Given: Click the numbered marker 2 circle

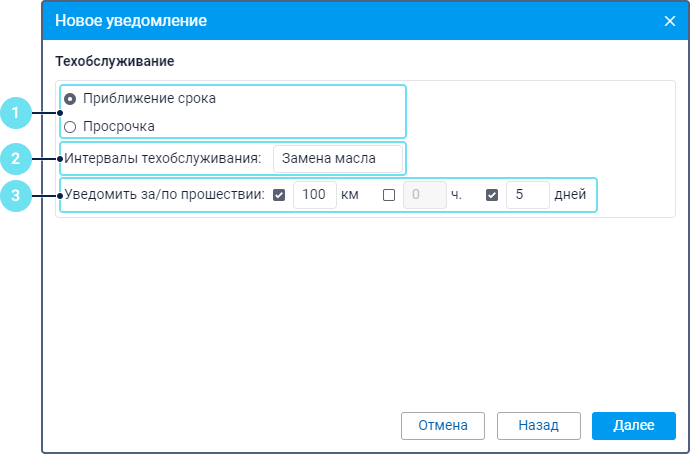Looking at the screenshot, I should 15,158.
